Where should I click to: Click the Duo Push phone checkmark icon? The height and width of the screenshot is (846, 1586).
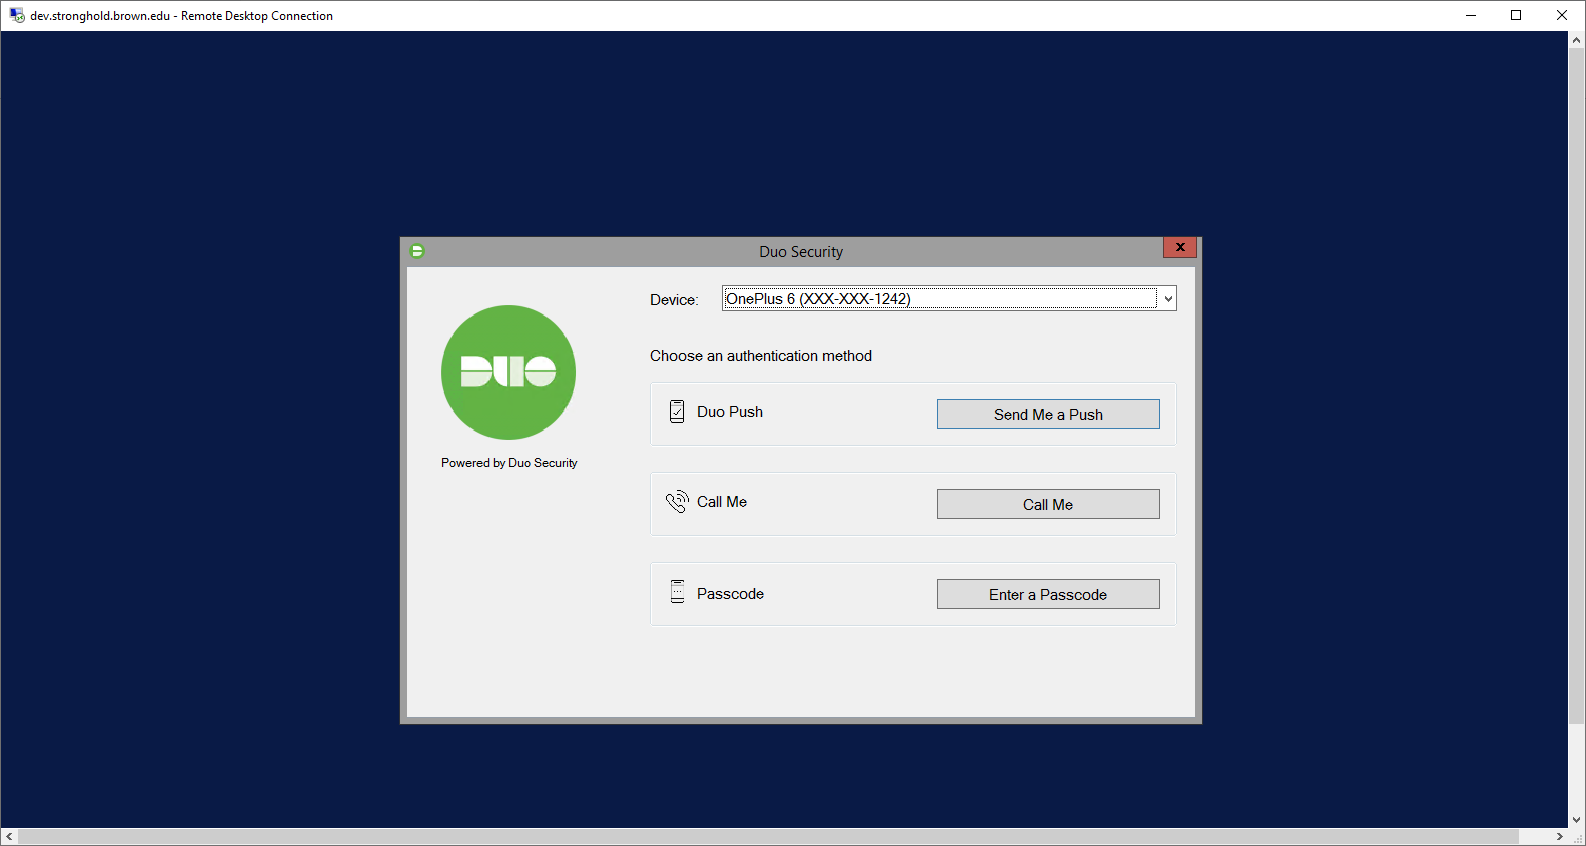click(x=677, y=412)
